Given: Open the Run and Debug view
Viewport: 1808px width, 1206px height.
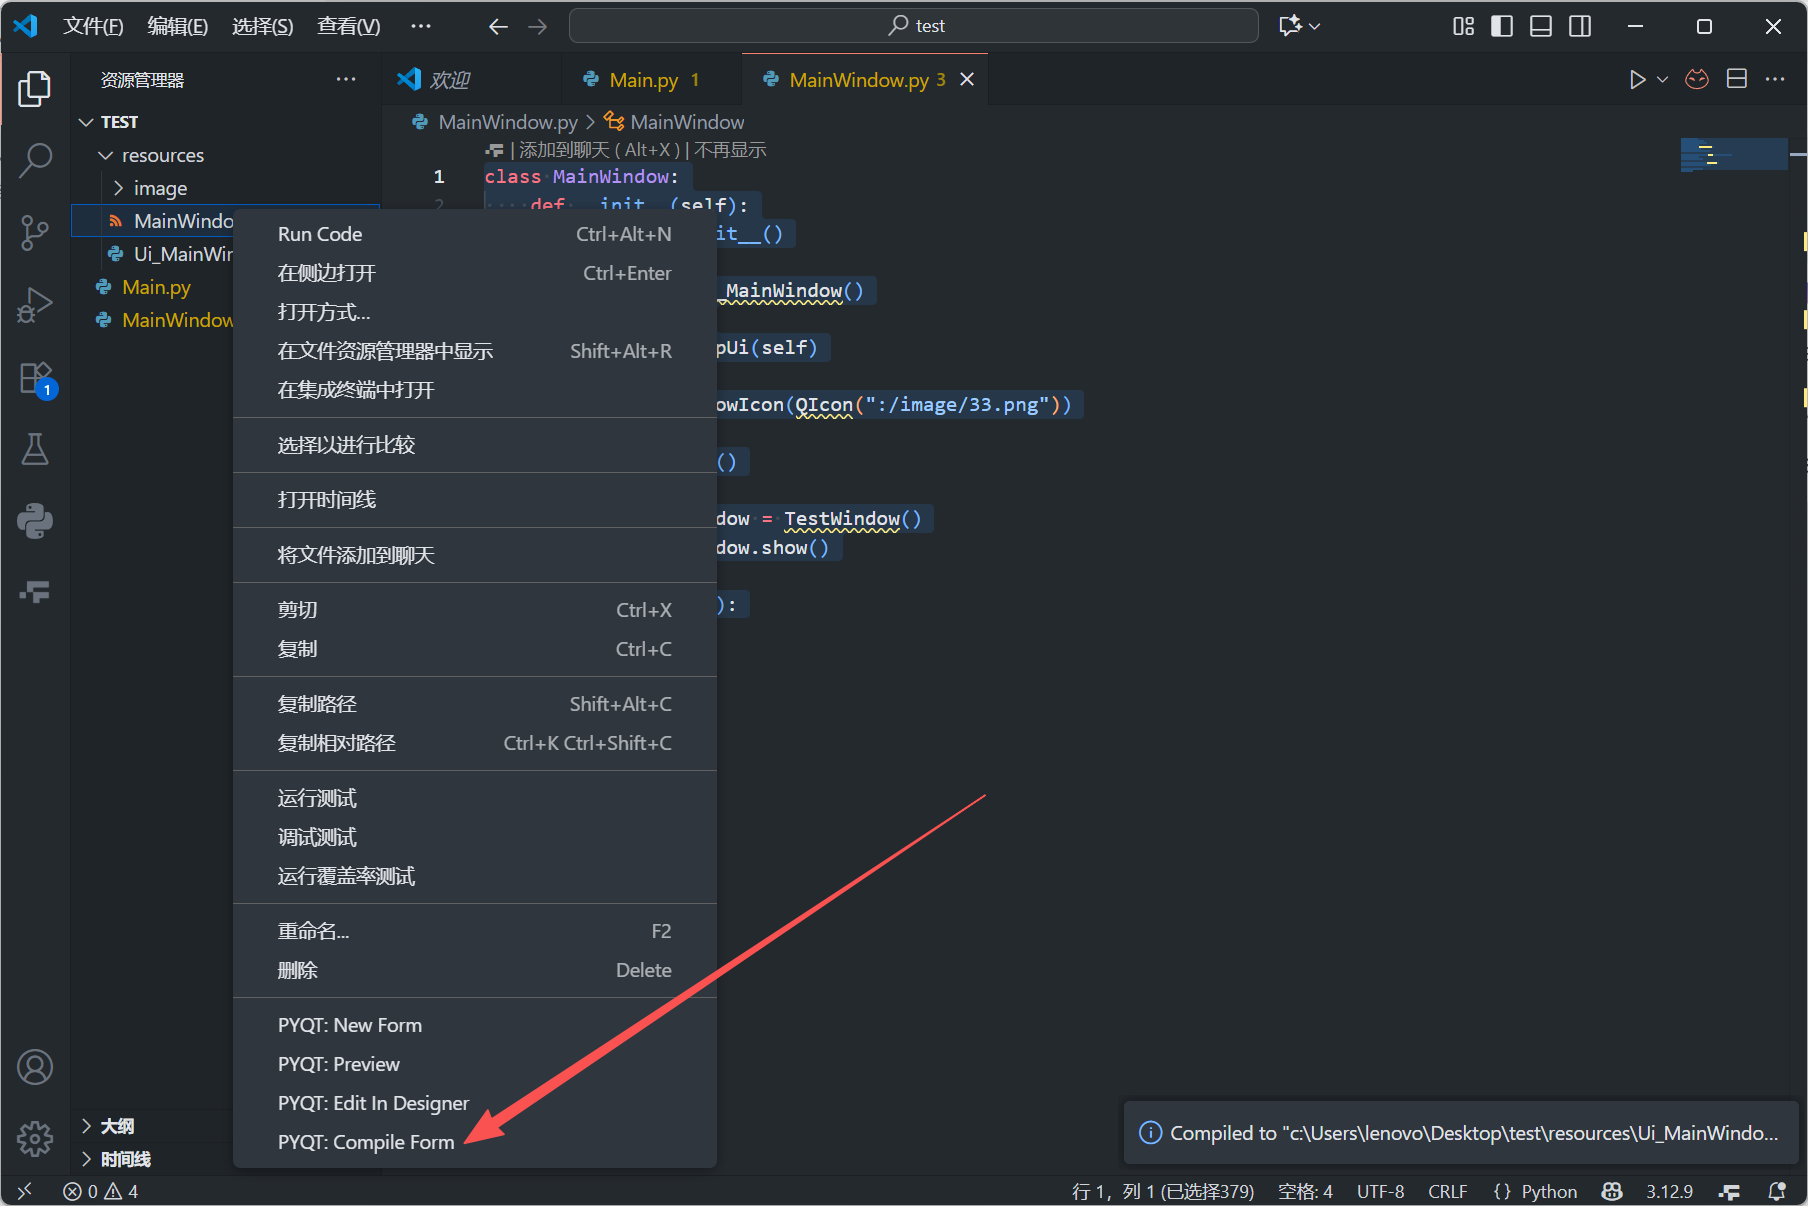Looking at the screenshot, I should coord(35,304).
